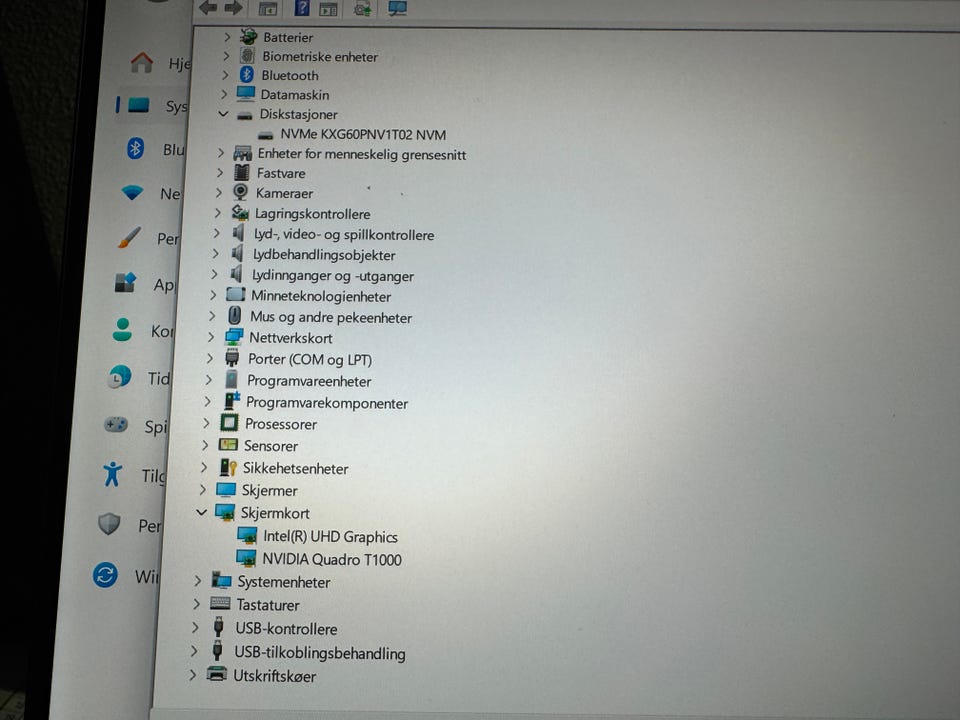Click the Utskriftskøer printer icon

pyautogui.click(x=216, y=674)
